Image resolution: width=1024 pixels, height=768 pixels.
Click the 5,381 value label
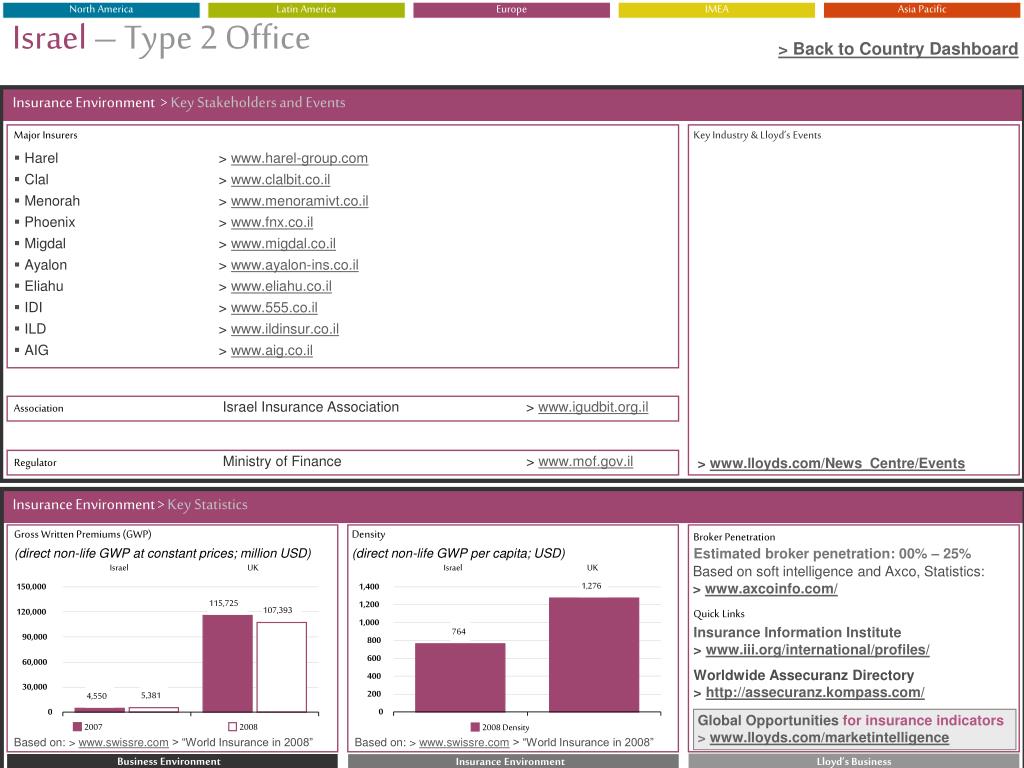point(151,696)
